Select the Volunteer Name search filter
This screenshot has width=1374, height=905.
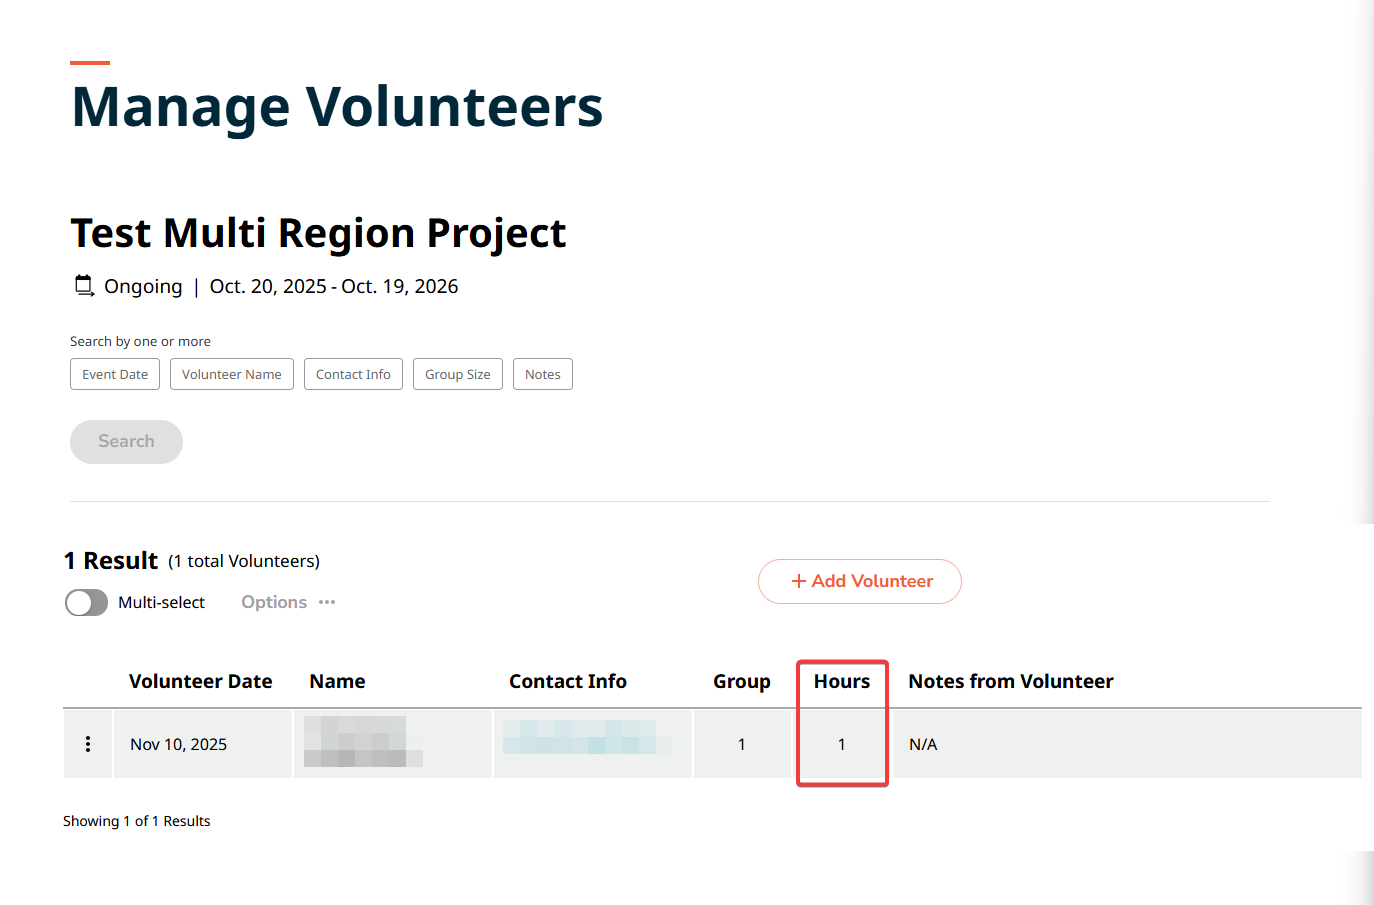pos(232,374)
